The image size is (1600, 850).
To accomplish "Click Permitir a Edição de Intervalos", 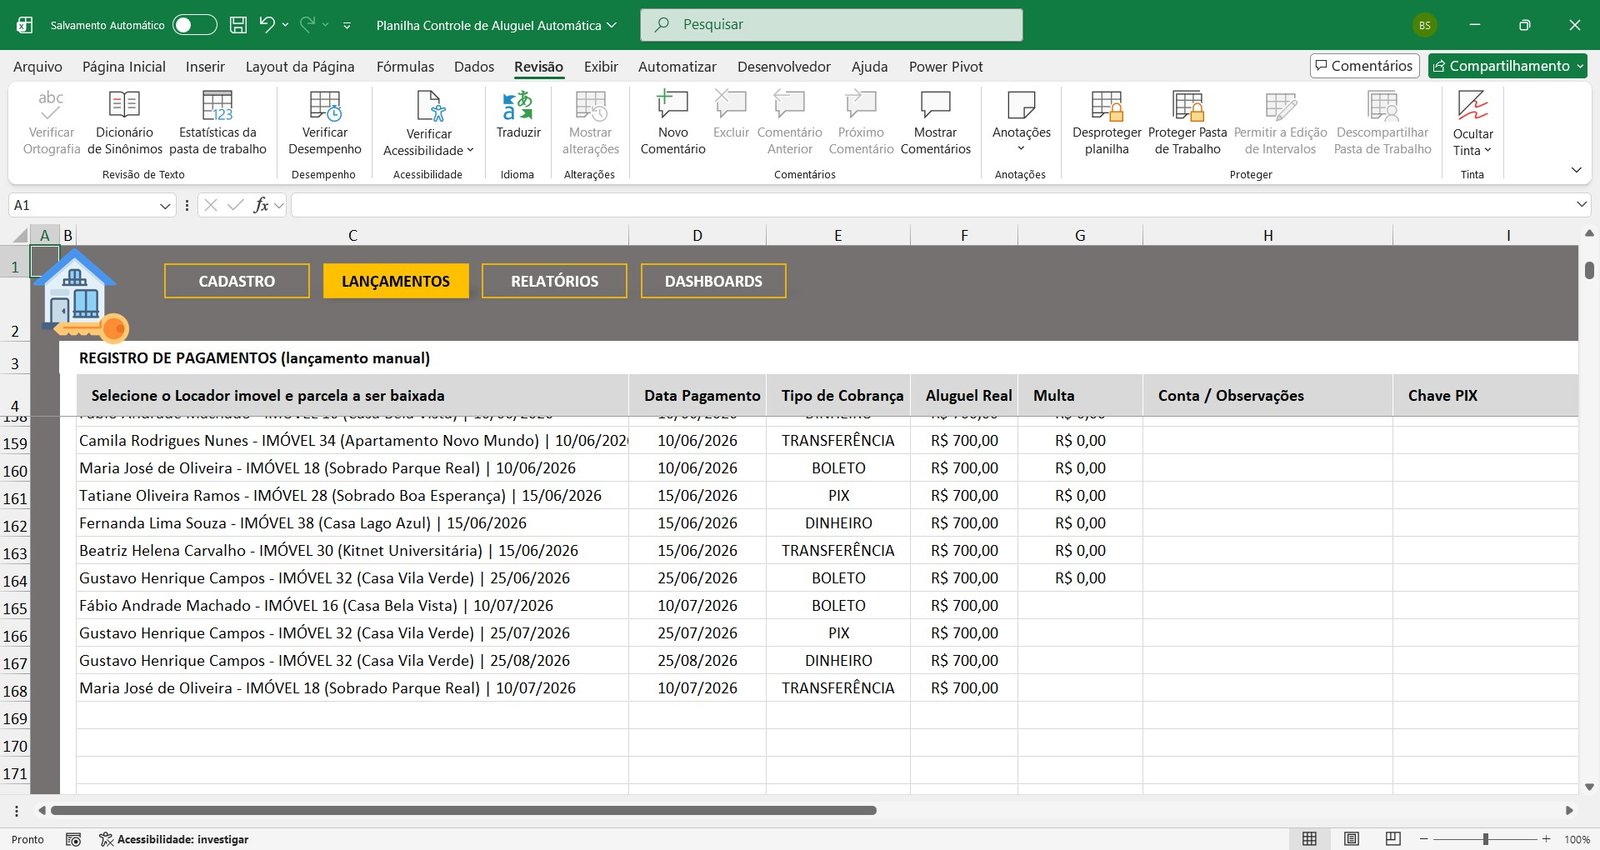I will [1280, 123].
